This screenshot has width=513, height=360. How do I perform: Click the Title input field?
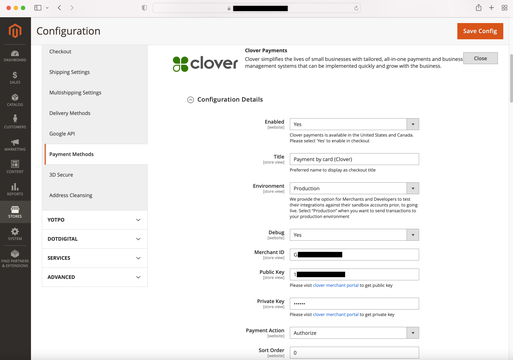tap(354, 159)
